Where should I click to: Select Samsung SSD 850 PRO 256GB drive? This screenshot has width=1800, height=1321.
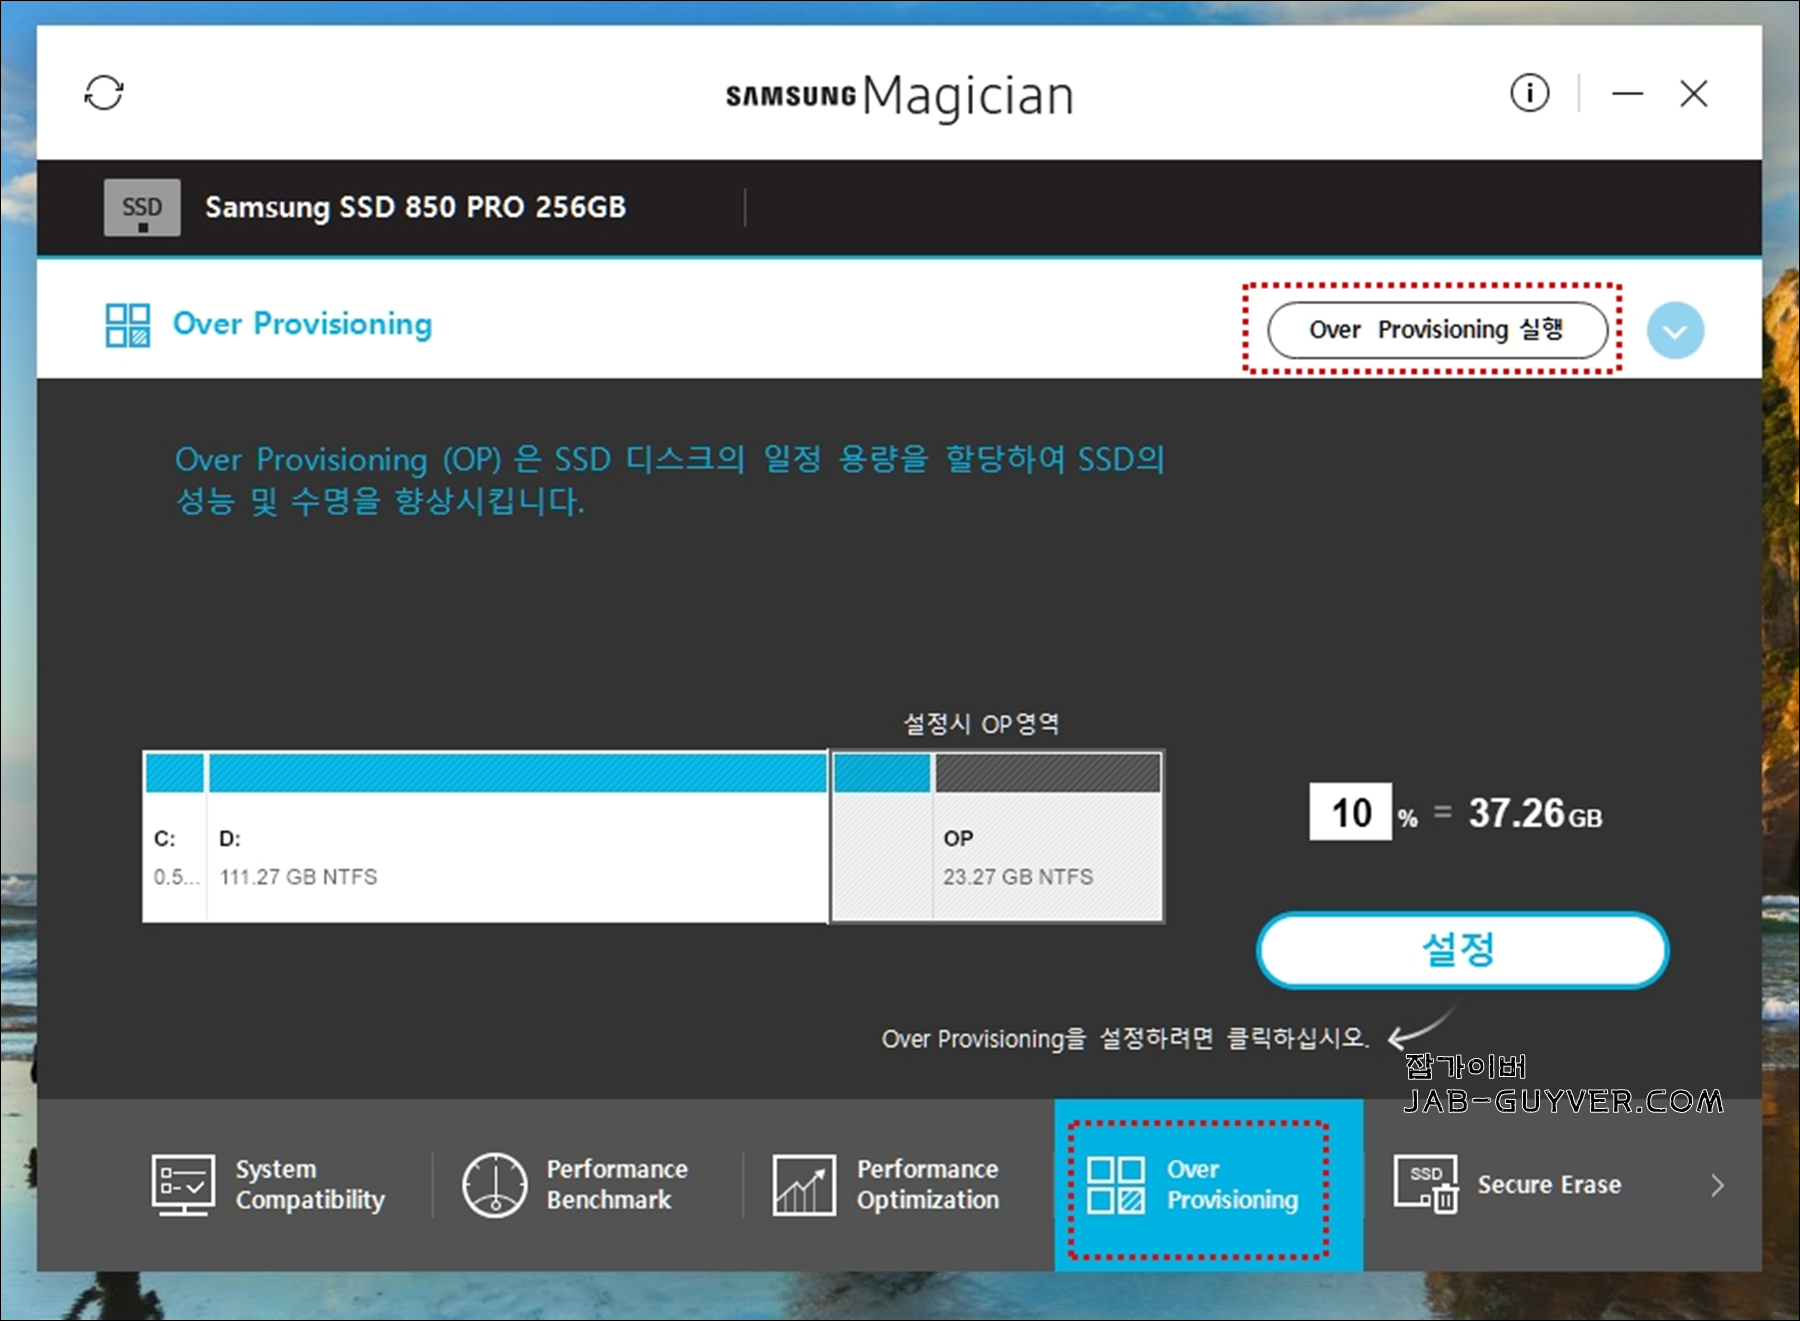[x=415, y=207]
